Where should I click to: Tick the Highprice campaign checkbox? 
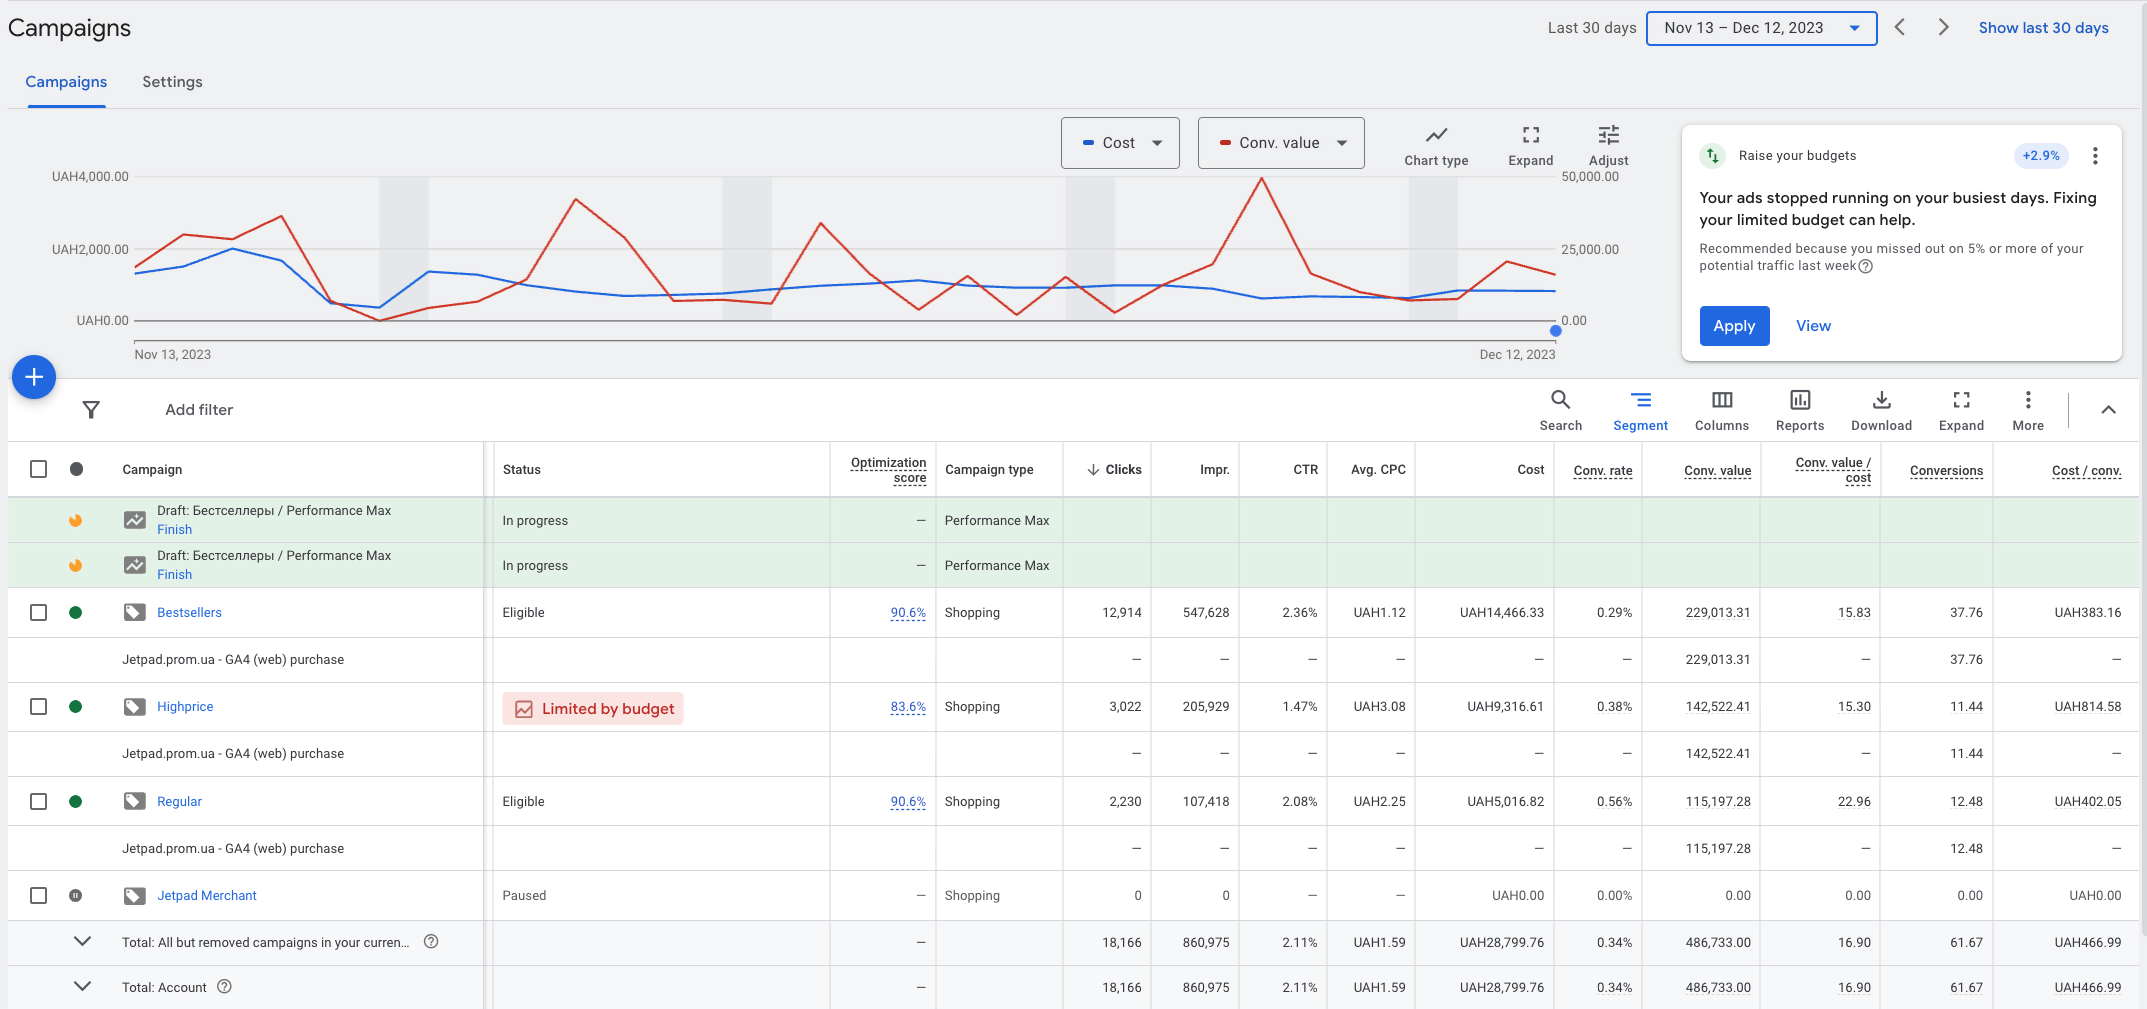pyautogui.click(x=38, y=706)
